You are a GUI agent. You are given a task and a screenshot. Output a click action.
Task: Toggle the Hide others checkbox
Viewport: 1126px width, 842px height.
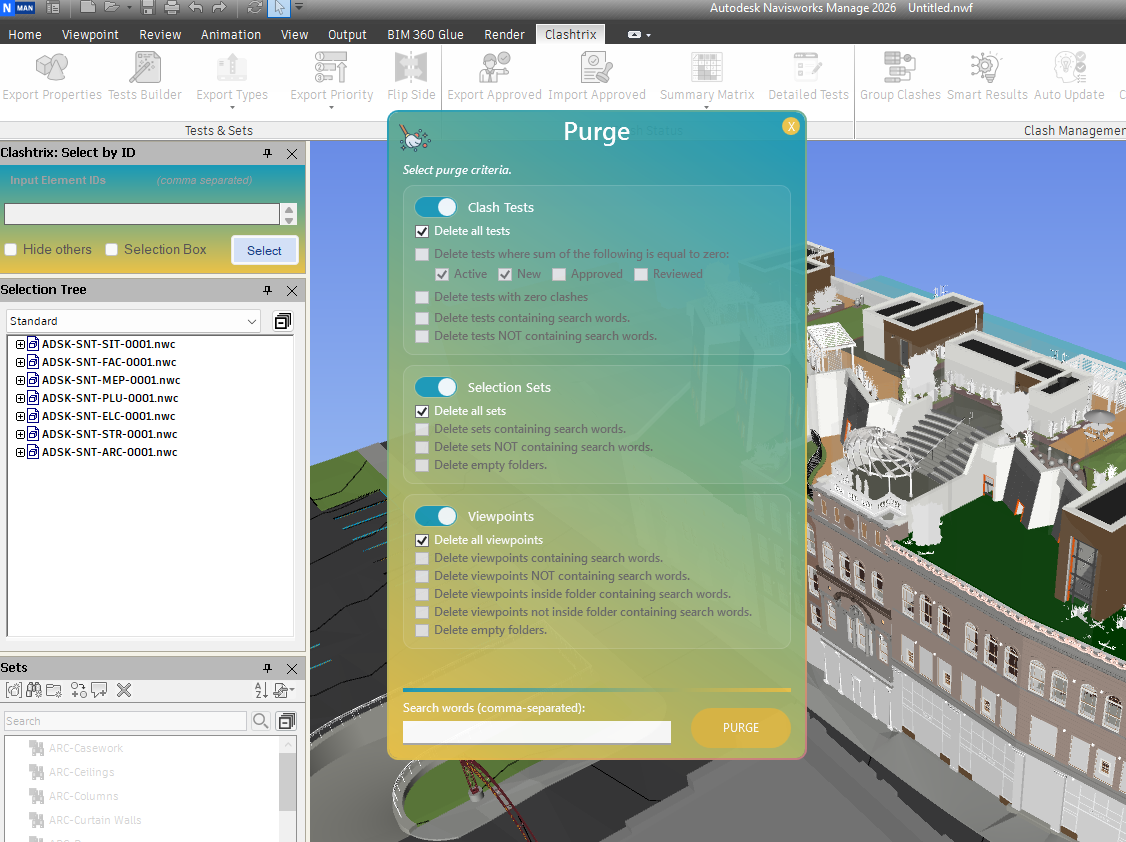[11, 250]
